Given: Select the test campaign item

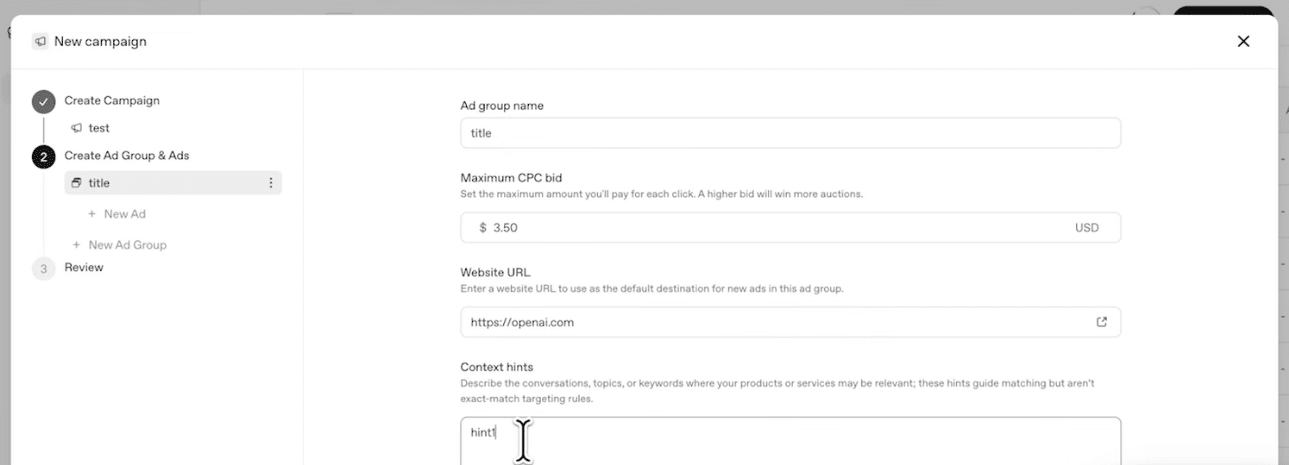Looking at the screenshot, I should click(99, 128).
